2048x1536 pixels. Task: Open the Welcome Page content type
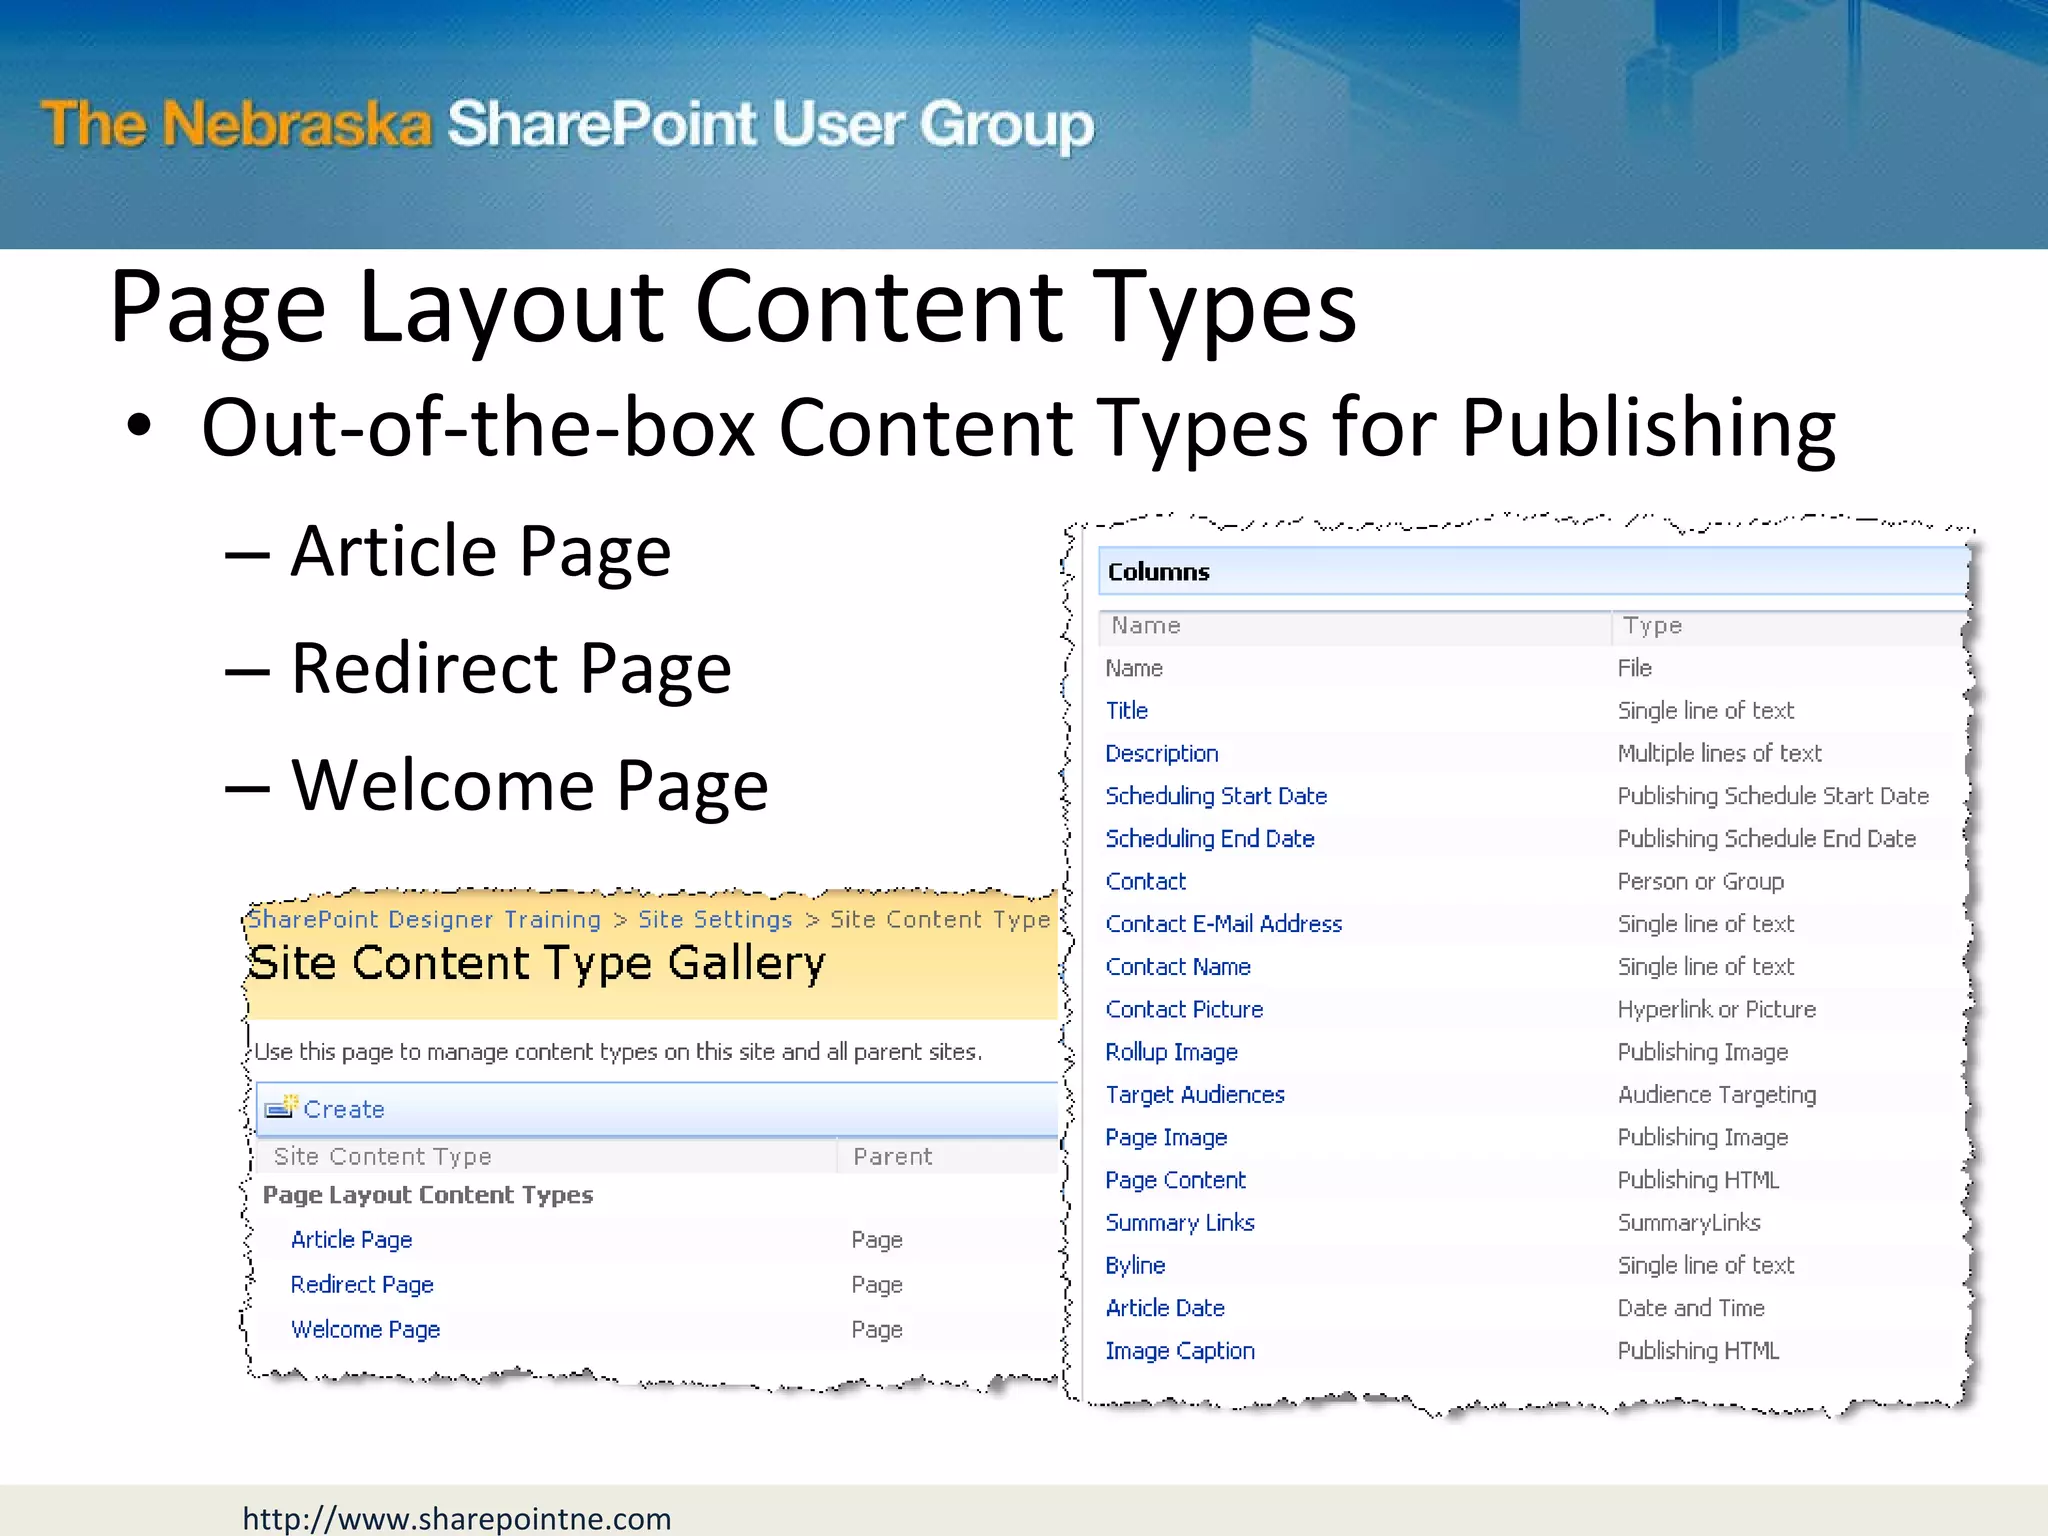(365, 1329)
